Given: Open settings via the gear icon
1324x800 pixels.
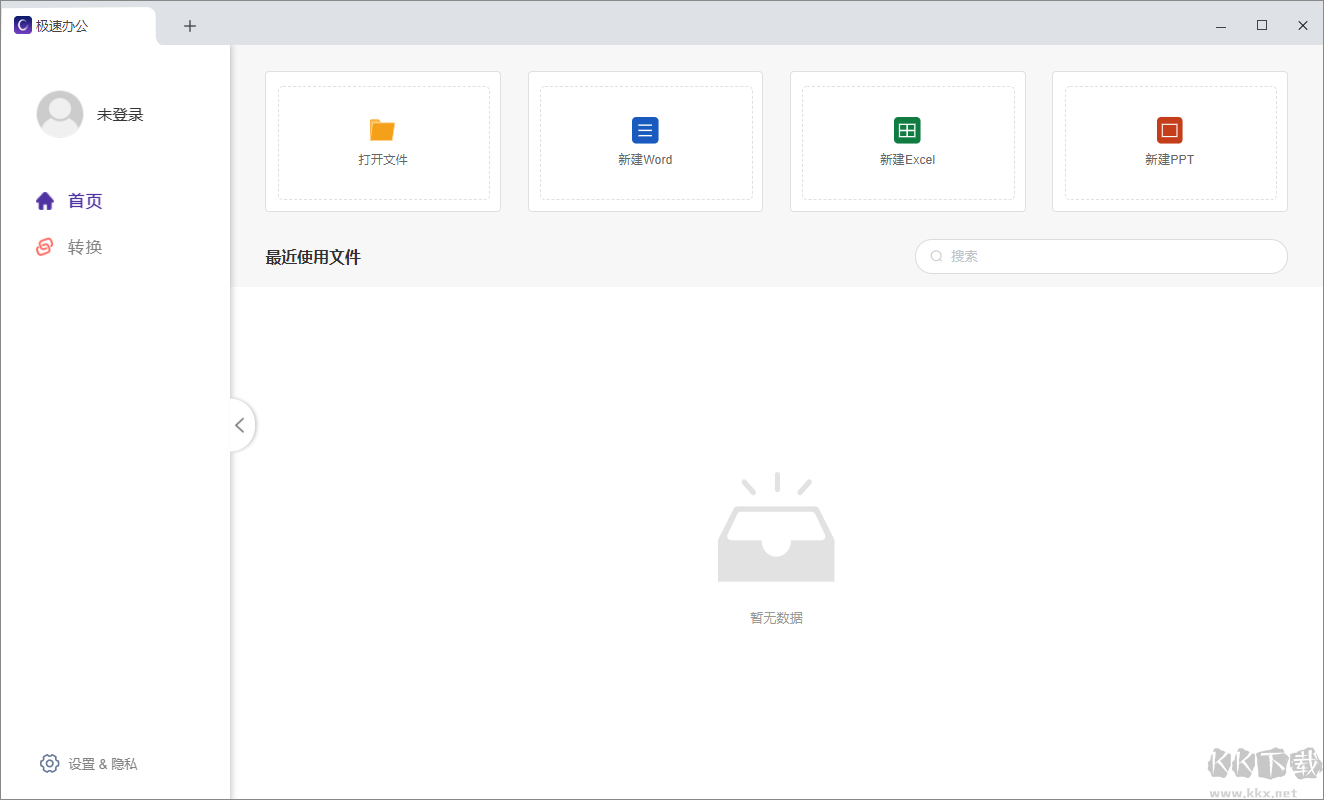Looking at the screenshot, I should click(49, 763).
